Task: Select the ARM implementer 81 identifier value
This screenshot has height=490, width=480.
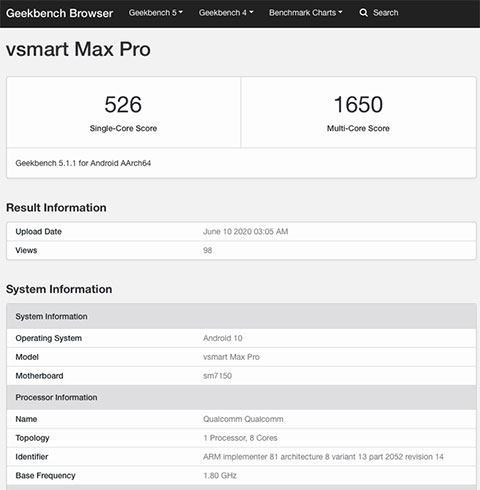Action: tap(323, 457)
